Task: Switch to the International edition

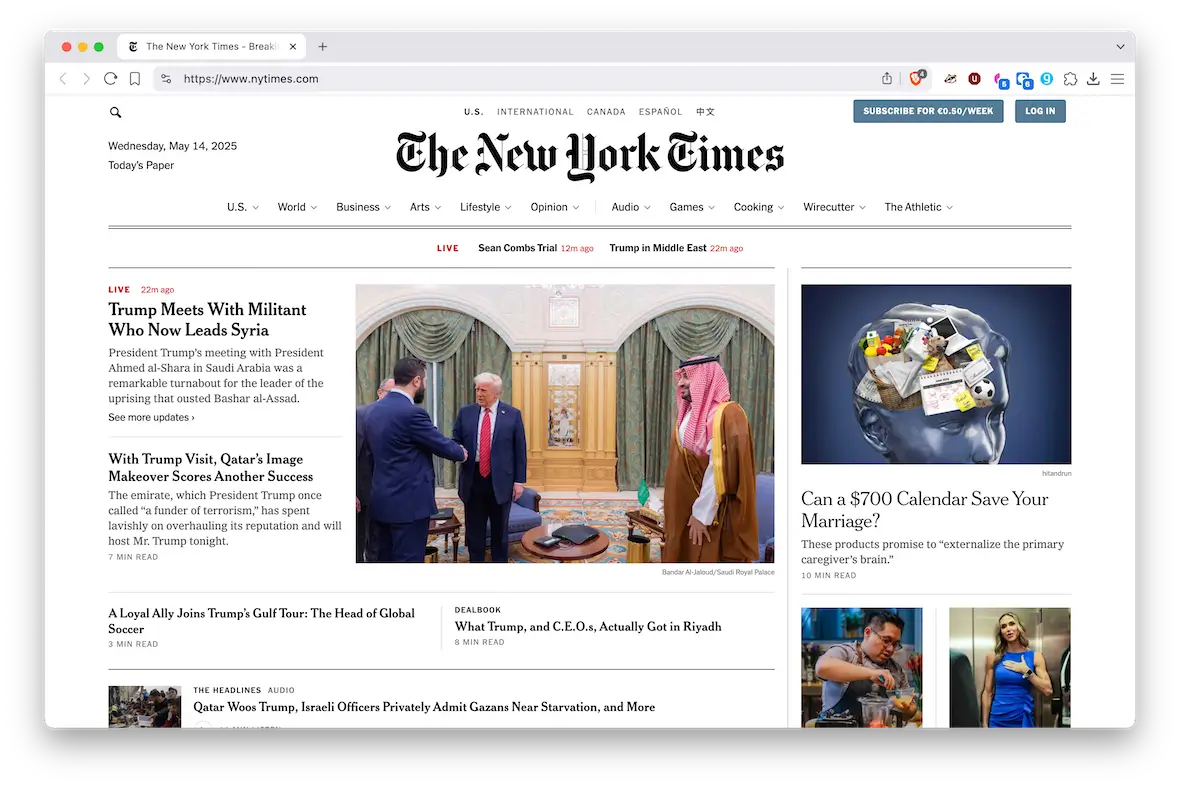Action: pyautogui.click(x=535, y=111)
